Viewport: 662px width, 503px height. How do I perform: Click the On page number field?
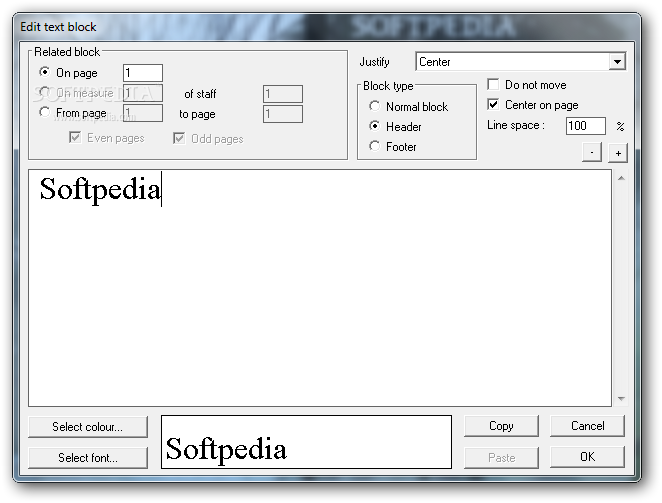click(143, 73)
